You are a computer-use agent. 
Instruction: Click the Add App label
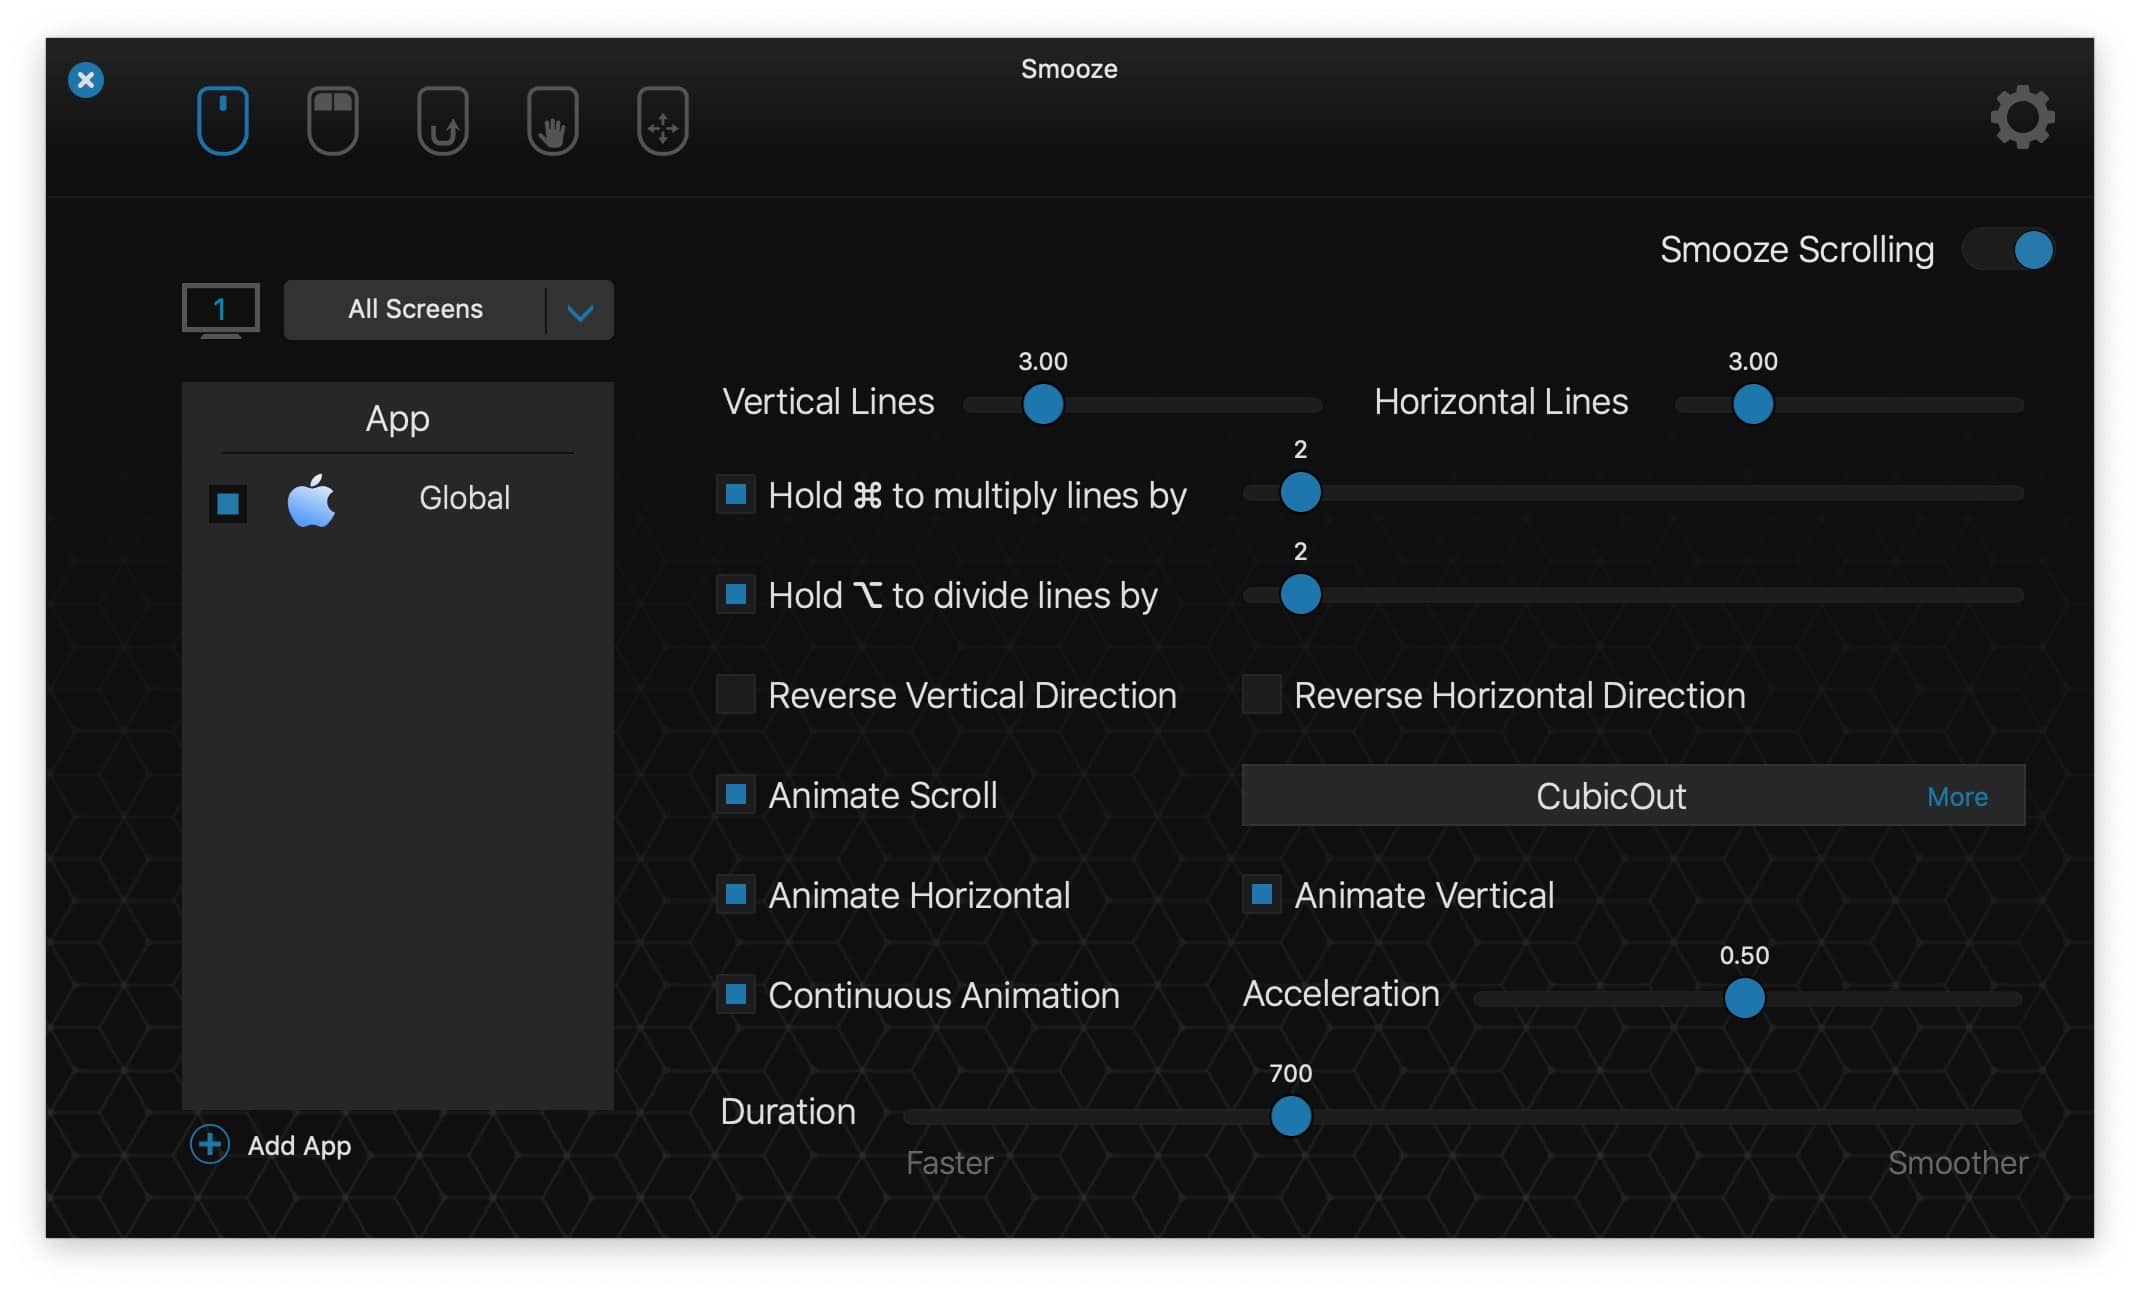tap(299, 1146)
